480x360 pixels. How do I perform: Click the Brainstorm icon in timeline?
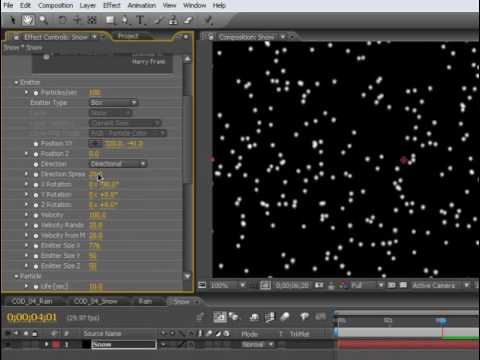point(304,317)
